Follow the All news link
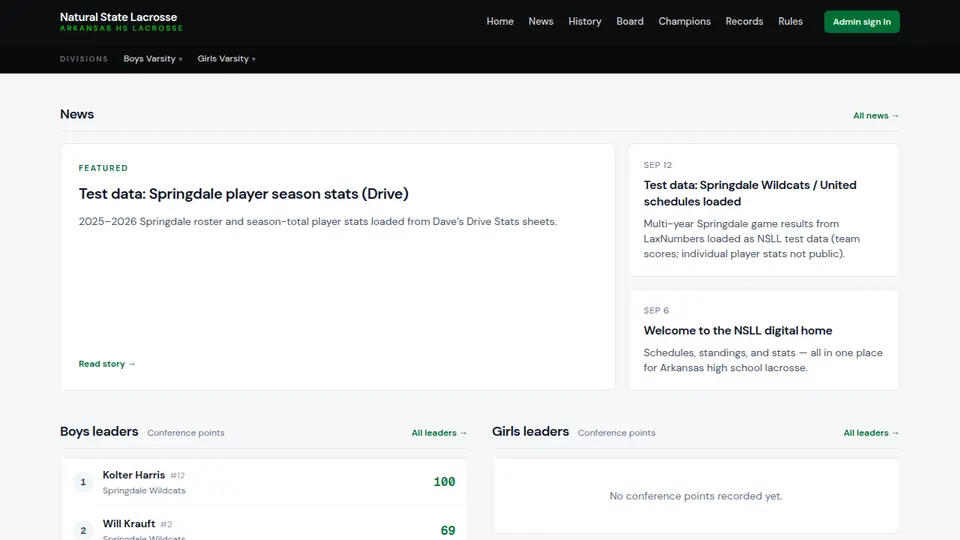 point(876,116)
